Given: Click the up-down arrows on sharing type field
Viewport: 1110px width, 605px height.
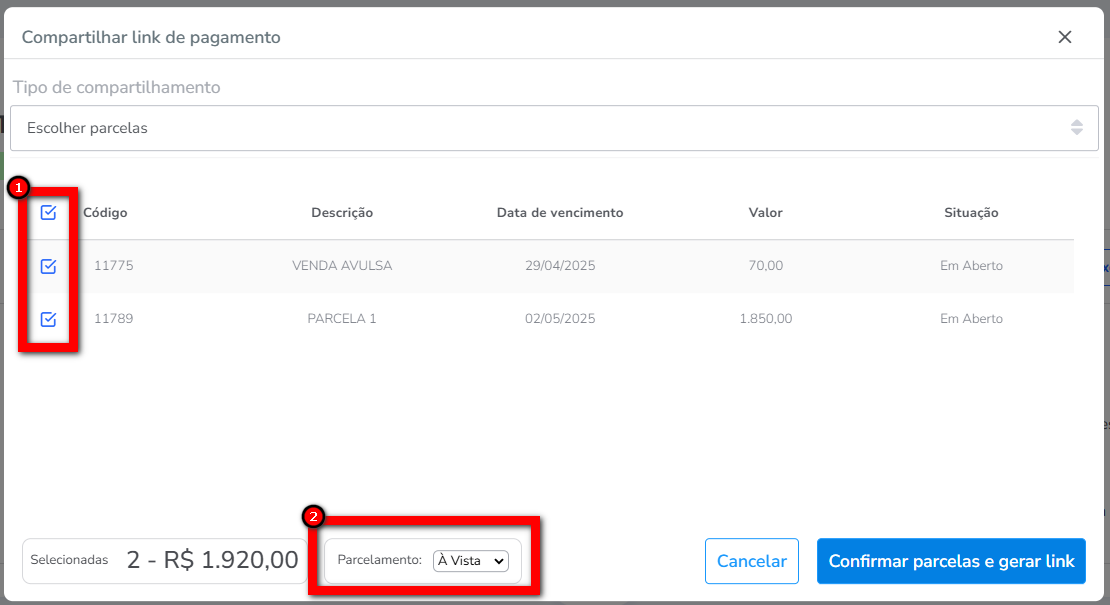Looking at the screenshot, I should pyautogui.click(x=1076, y=128).
